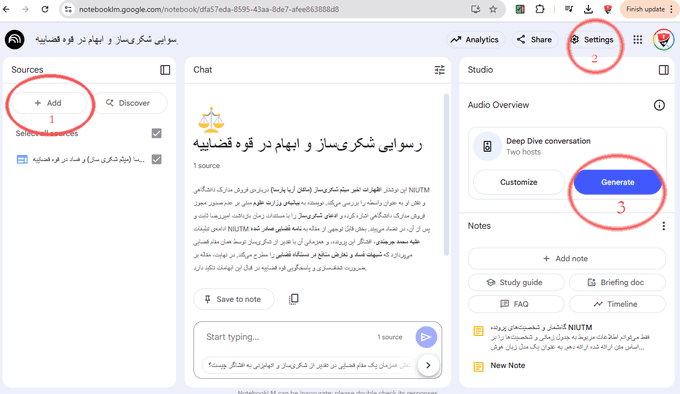Reload the page

point(45,9)
